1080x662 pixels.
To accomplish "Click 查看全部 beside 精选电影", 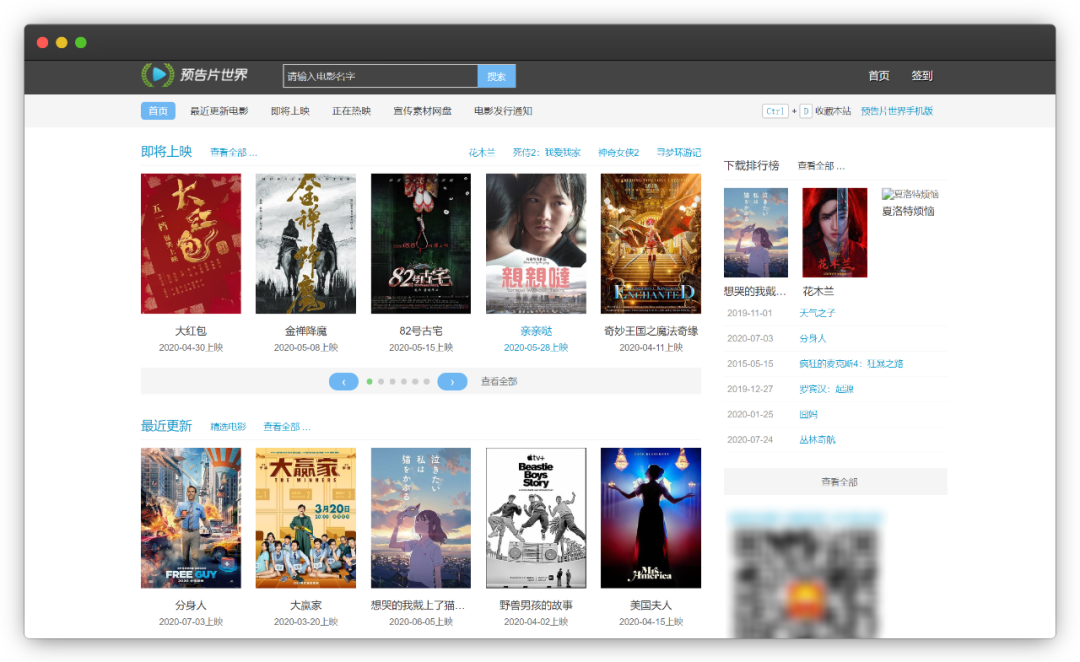I will (x=287, y=427).
